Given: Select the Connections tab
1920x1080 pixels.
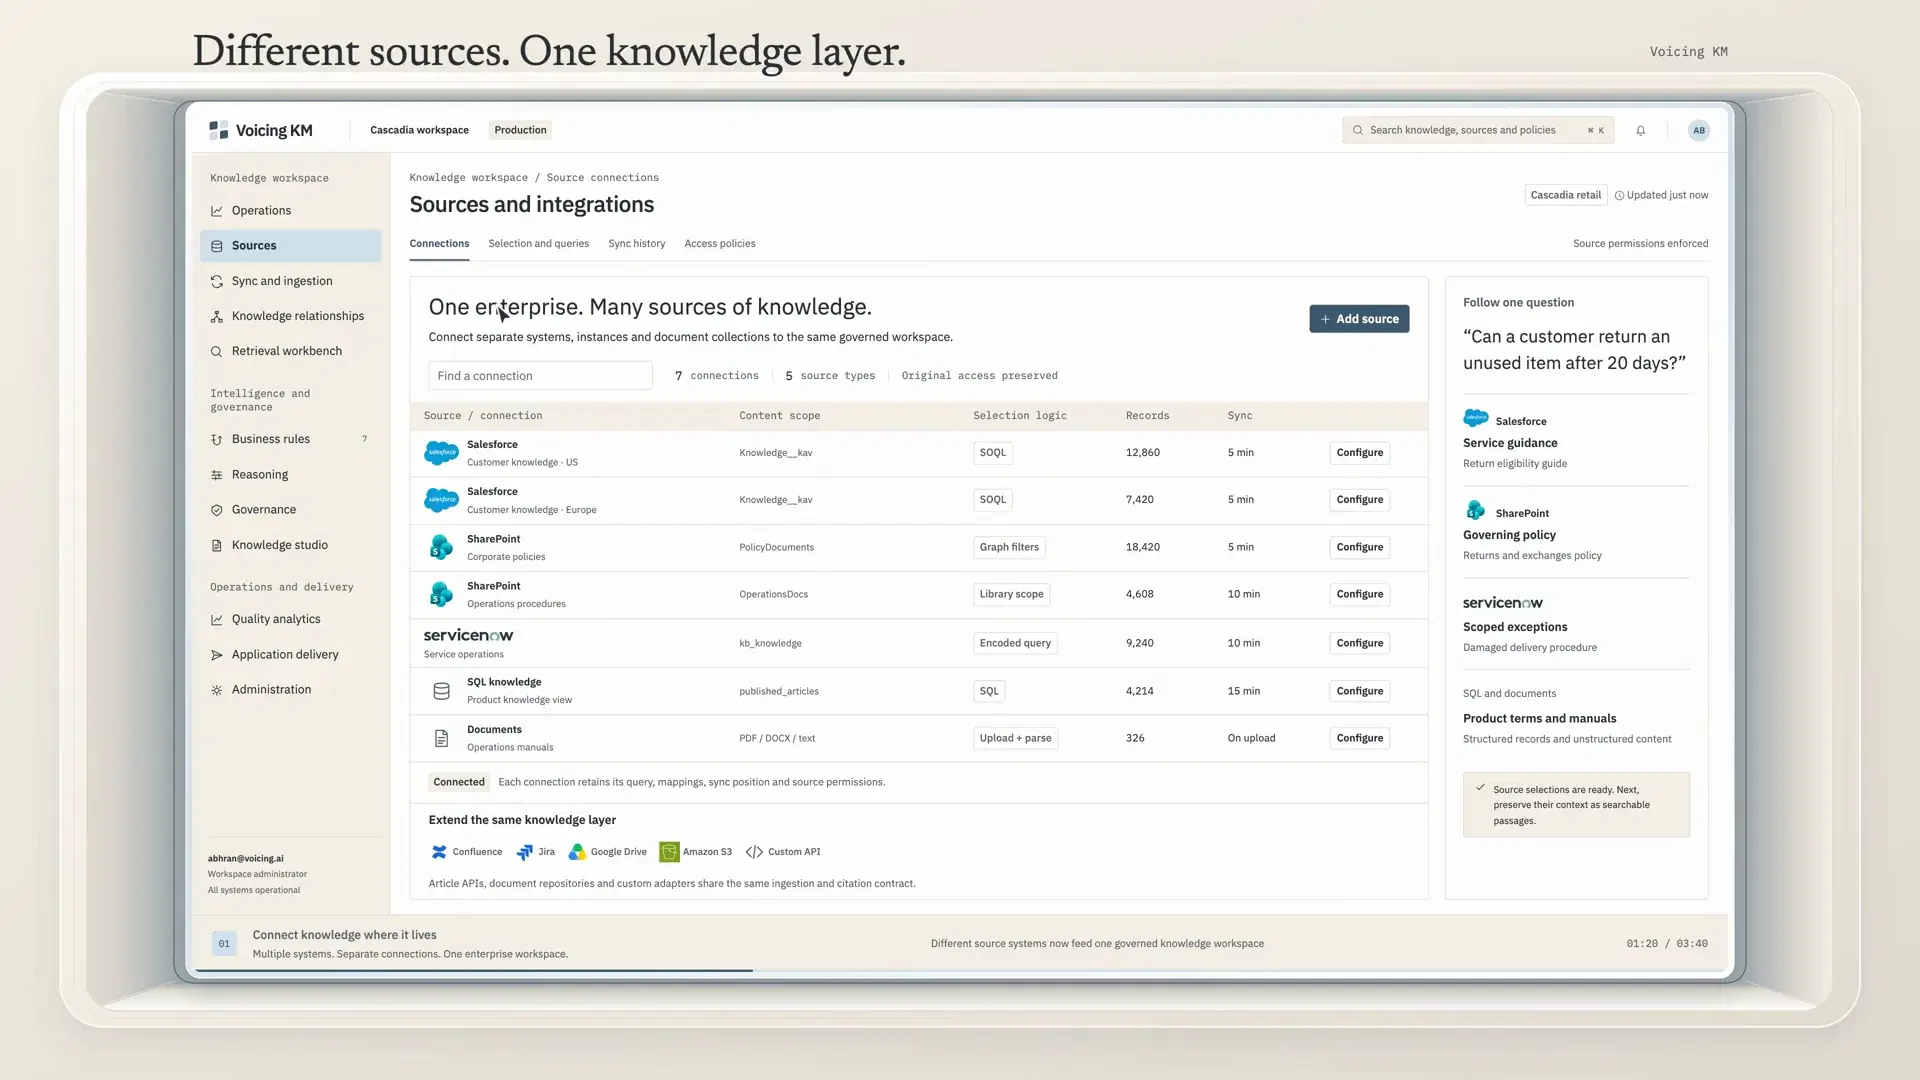Looking at the screenshot, I should pyautogui.click(x=439, y=244).
